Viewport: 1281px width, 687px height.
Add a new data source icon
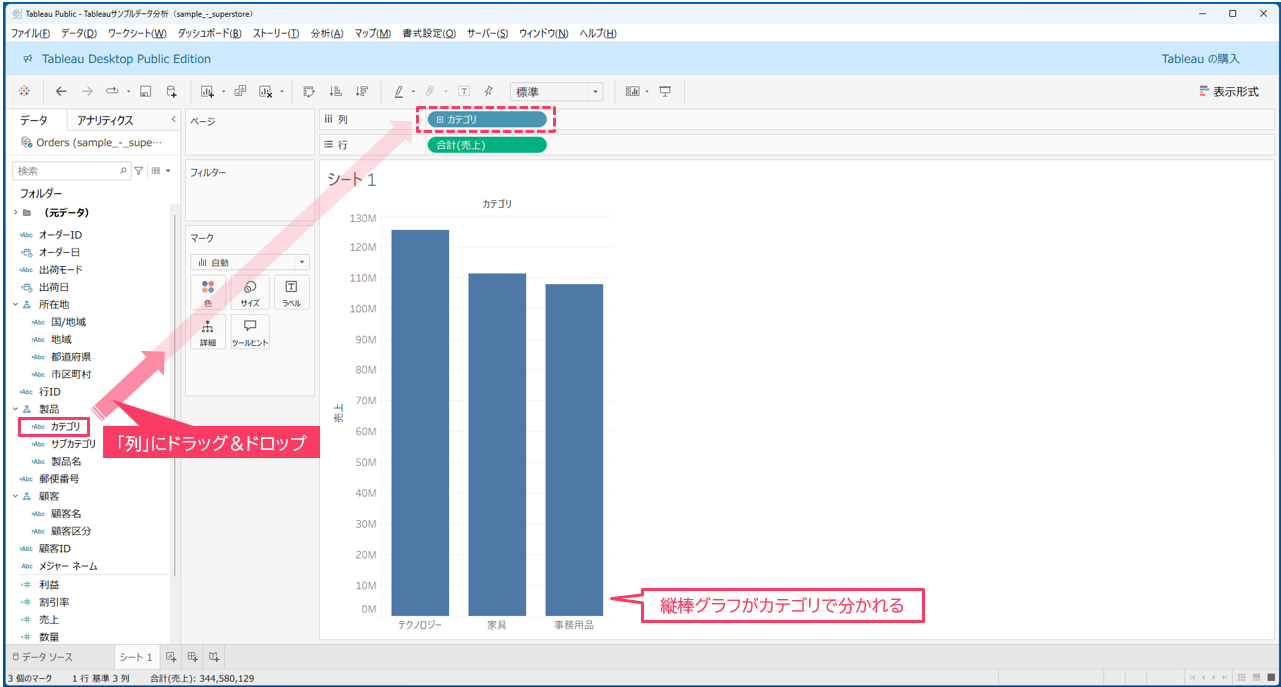pyautogui.click(x=171, y=91)
